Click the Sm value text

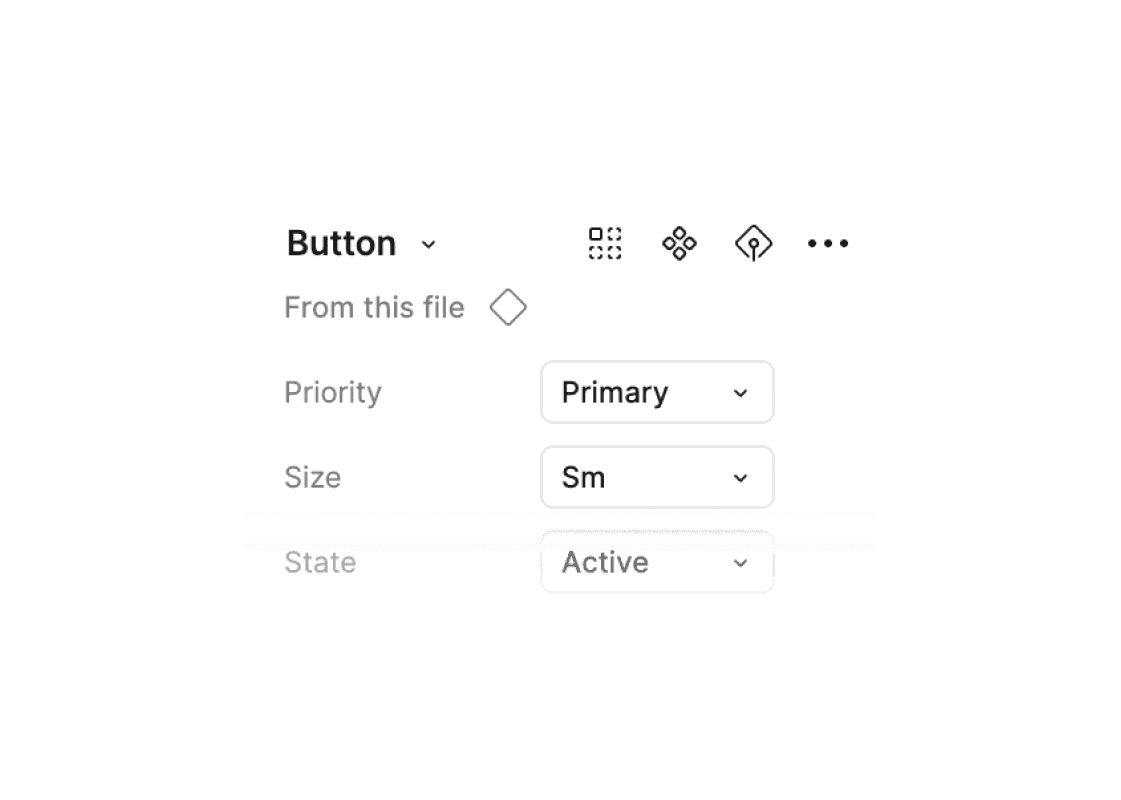coord(583,478)
